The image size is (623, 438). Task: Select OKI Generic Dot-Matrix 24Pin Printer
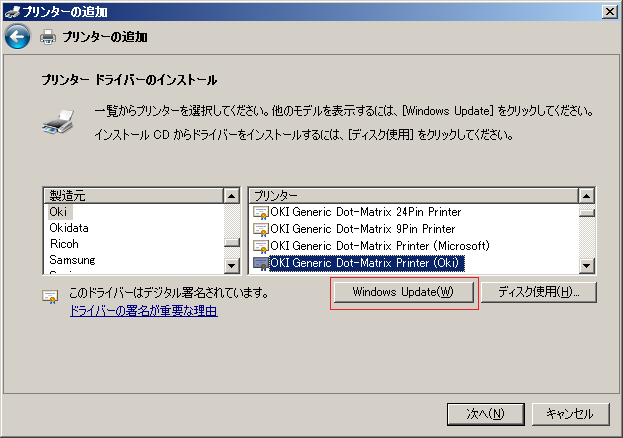pyautogui.click(x=366, y=212)
